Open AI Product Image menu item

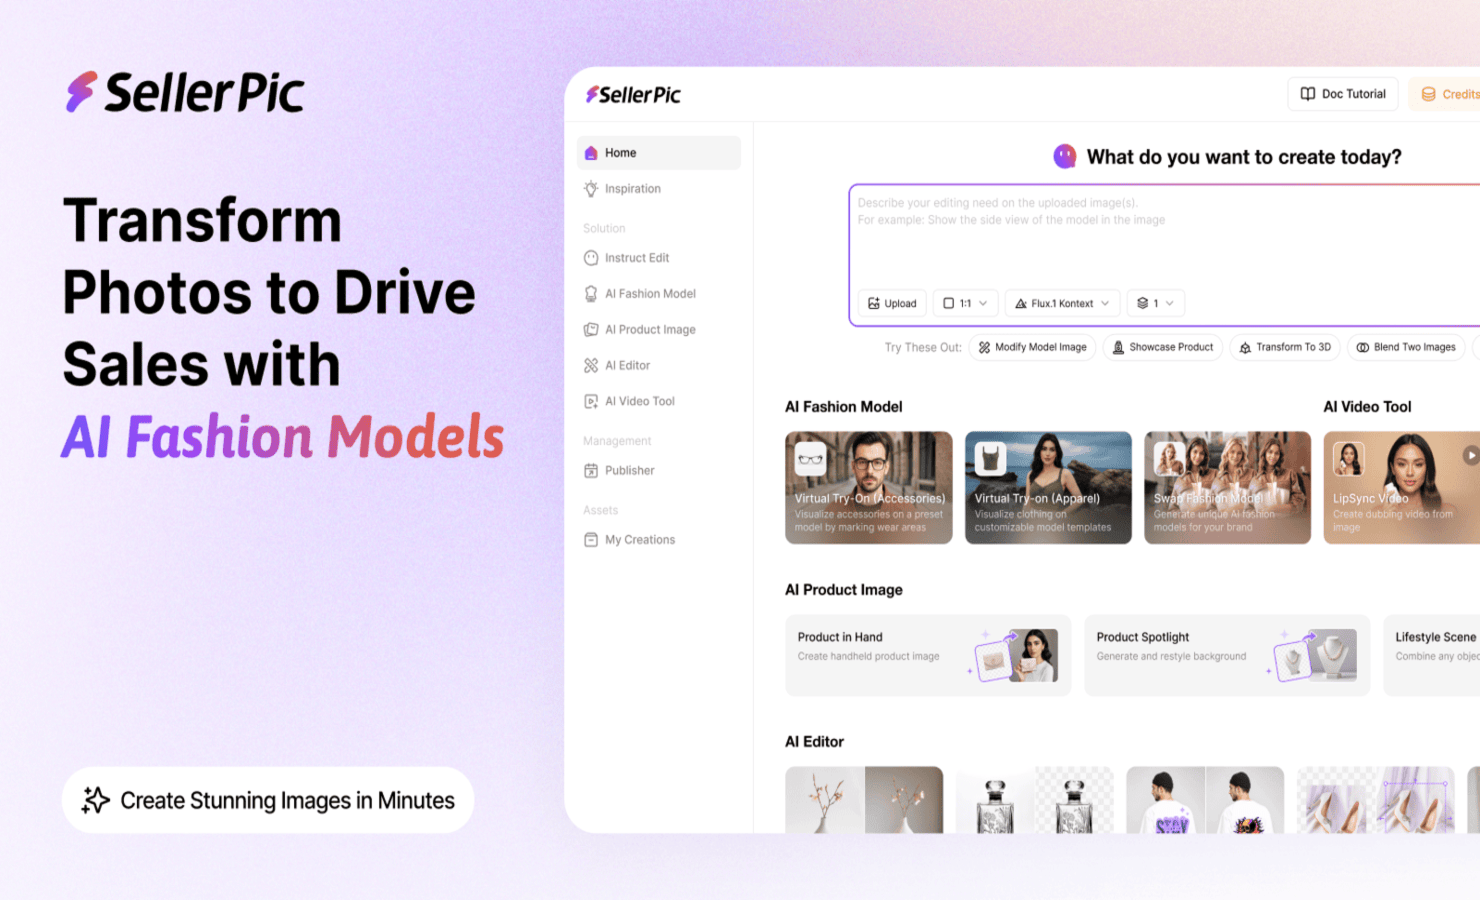coord(649,330)
